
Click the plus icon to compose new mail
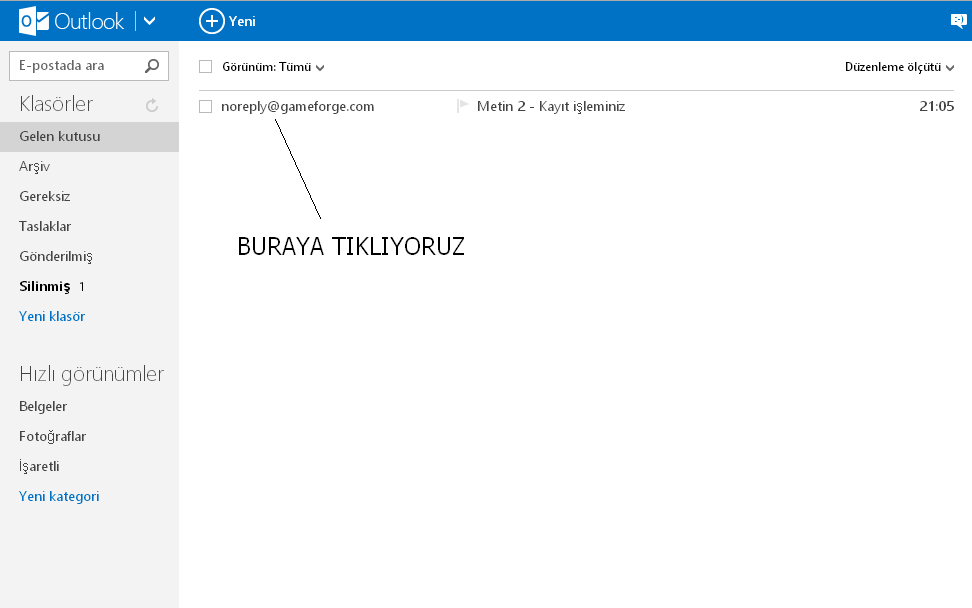pyautogui.click(x=212, y=21)
